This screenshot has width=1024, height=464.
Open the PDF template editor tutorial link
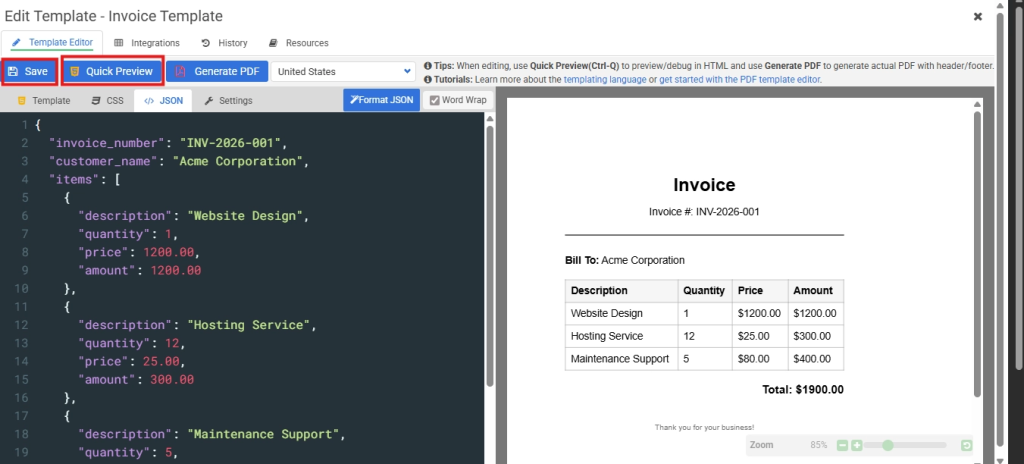740,79
